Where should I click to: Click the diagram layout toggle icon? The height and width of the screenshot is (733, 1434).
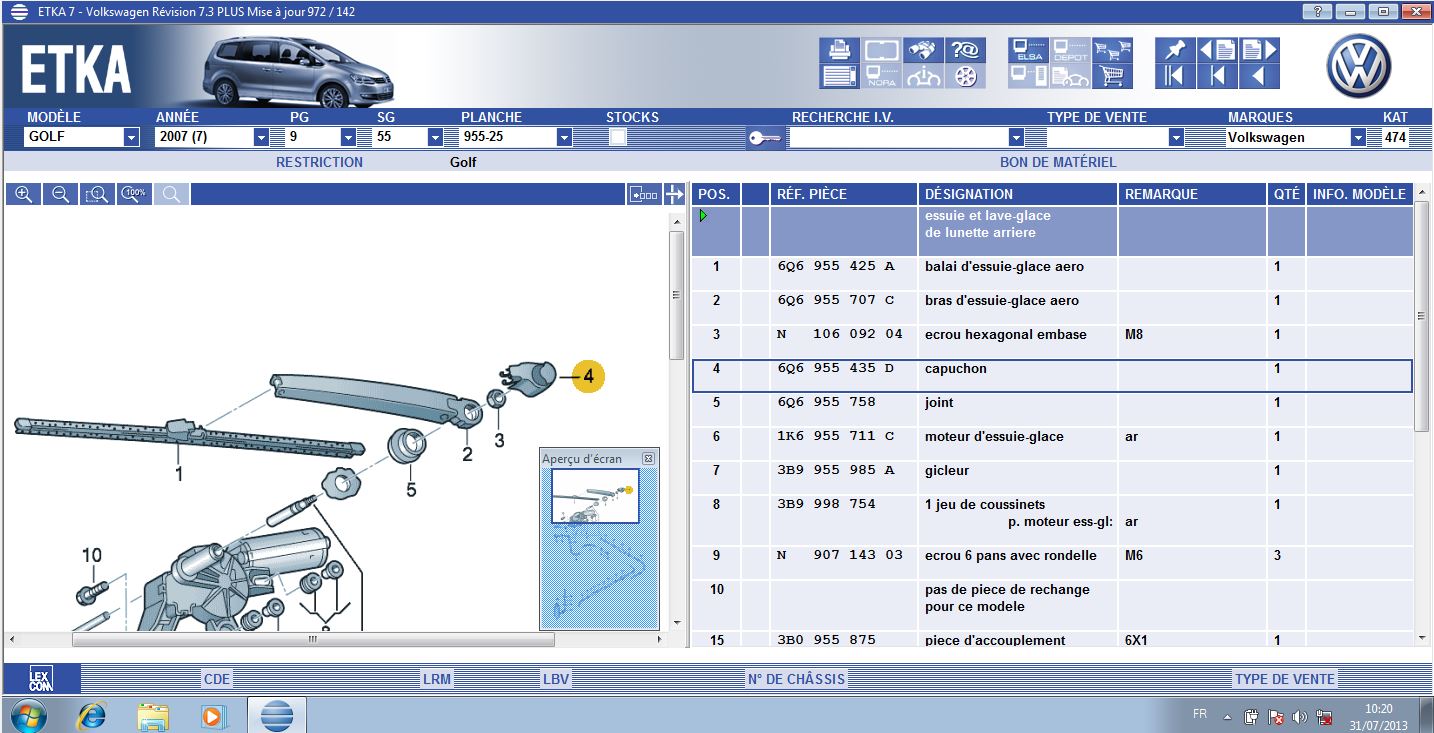coord(643,194)
